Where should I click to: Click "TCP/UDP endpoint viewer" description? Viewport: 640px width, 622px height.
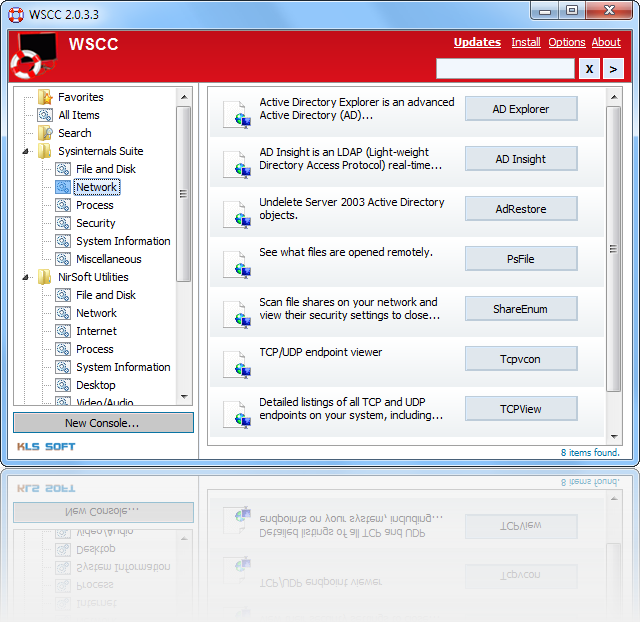(x=321, y=352)
